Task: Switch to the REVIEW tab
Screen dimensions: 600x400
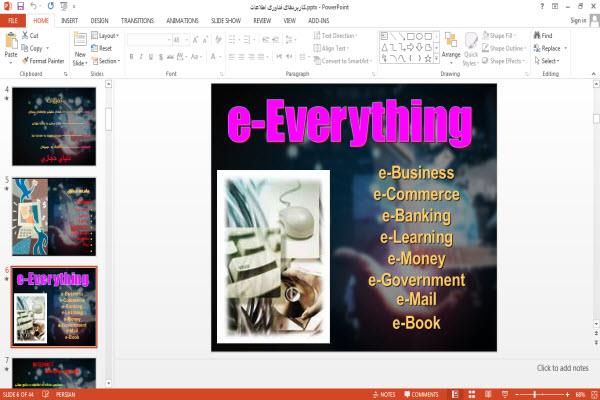Action: click(x=262, y=21)
